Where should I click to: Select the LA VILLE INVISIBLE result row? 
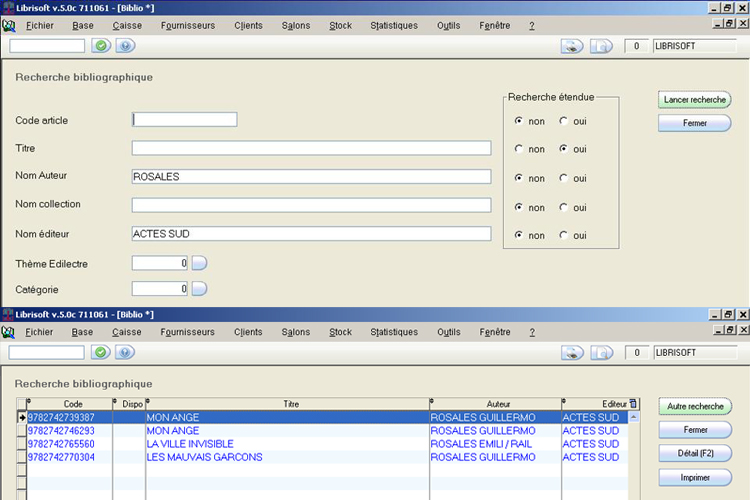[190, 444]
